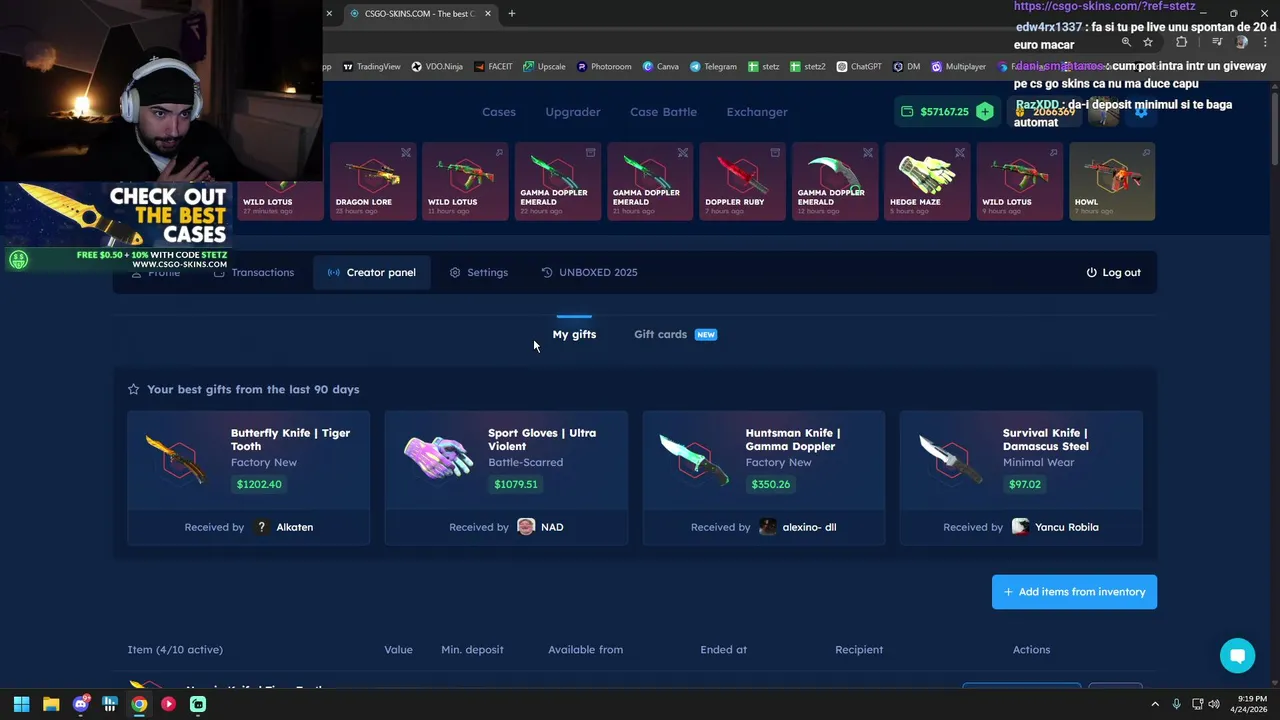Viewport: 1280px width, 720px height.
Task: Open the Photoroom bookmark
Action: pyautogui.click(x=604, y=67)
